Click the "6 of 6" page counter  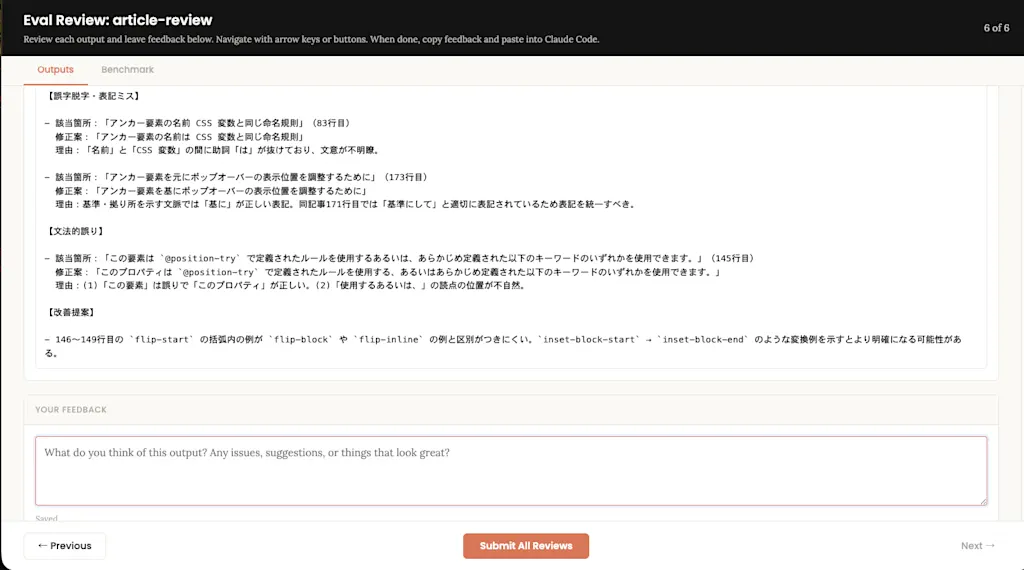(x=996, y=28)
